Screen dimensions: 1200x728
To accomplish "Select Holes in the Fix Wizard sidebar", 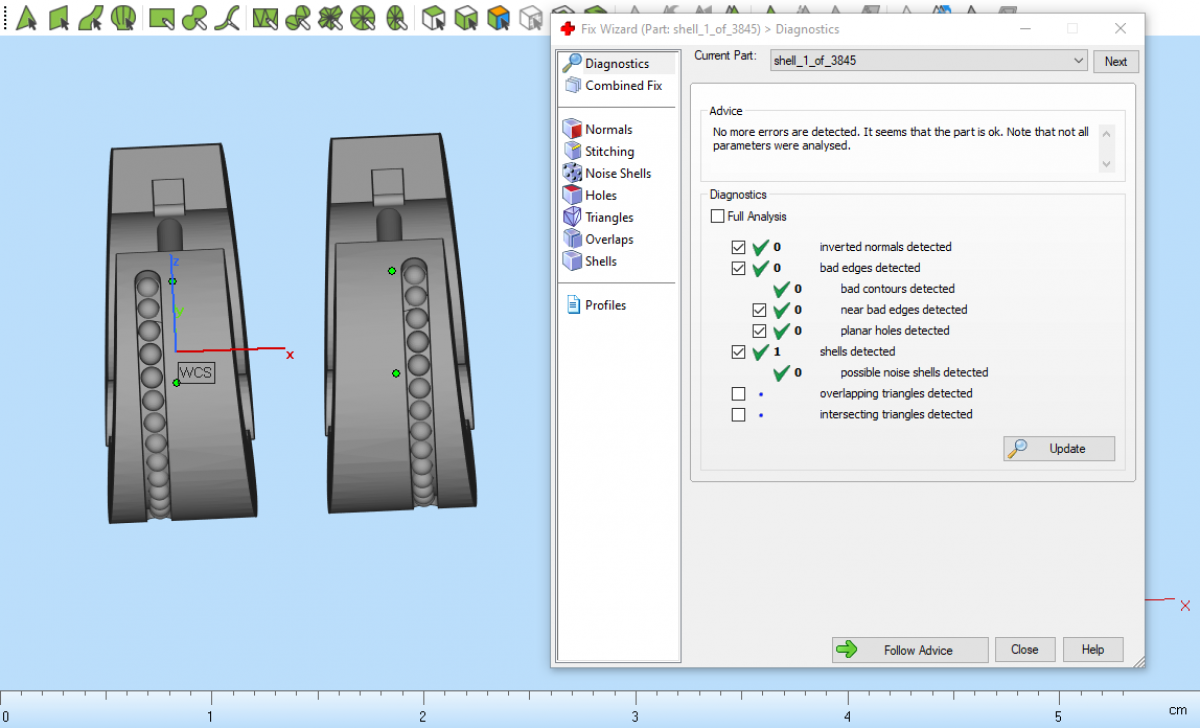I will (x=600, y=195).
